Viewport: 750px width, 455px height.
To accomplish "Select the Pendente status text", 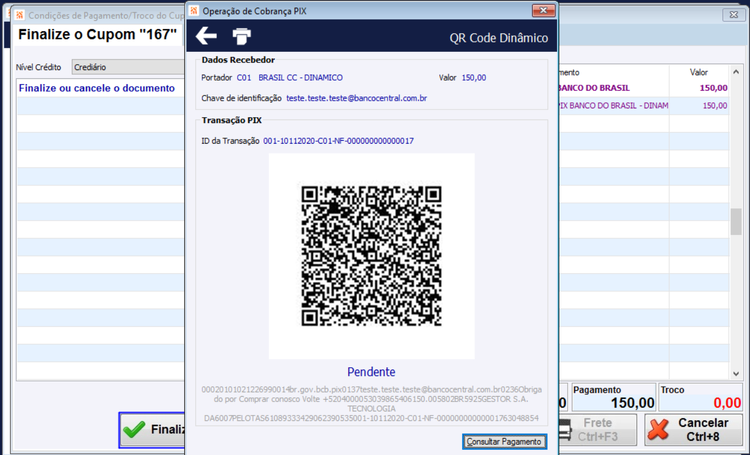I will 371,372.
